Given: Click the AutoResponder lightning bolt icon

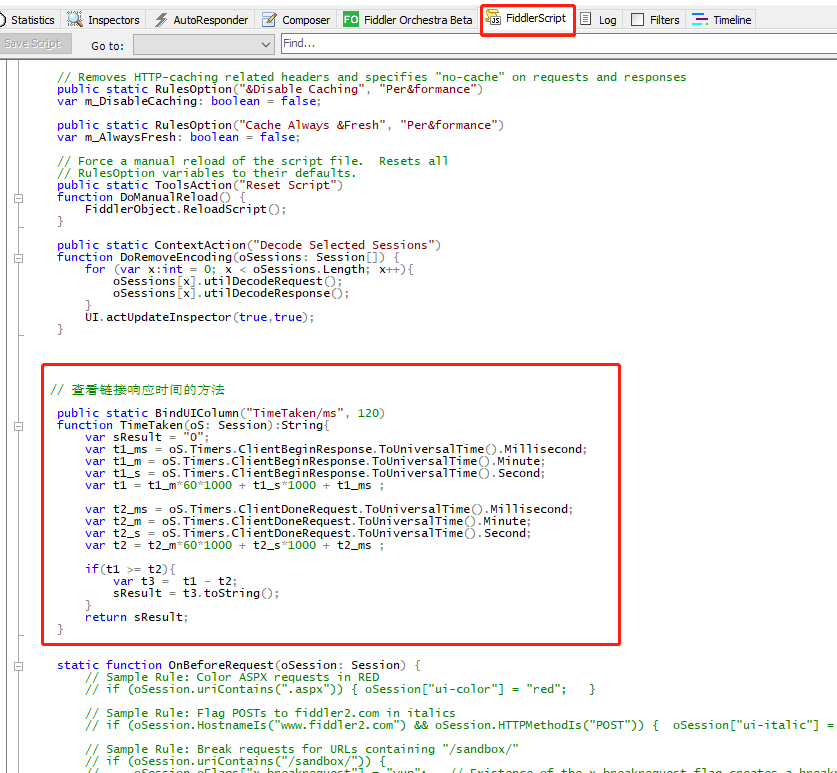Looking at the screenshot, I should coord(161,20).
